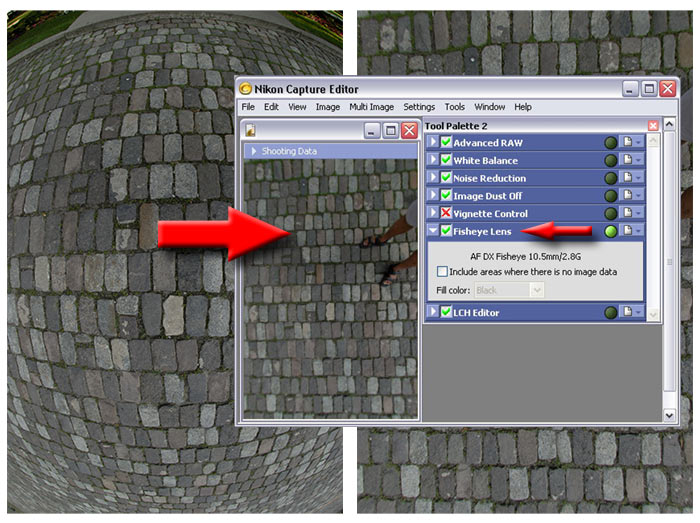Check 'Include areas where there is no image data'
Screen dimensions: 700x523
[x=442, y=272]
